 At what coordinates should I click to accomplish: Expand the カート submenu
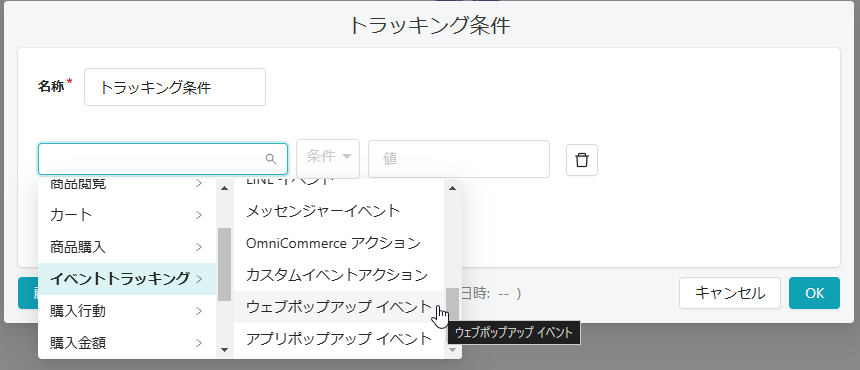point(127,215)
